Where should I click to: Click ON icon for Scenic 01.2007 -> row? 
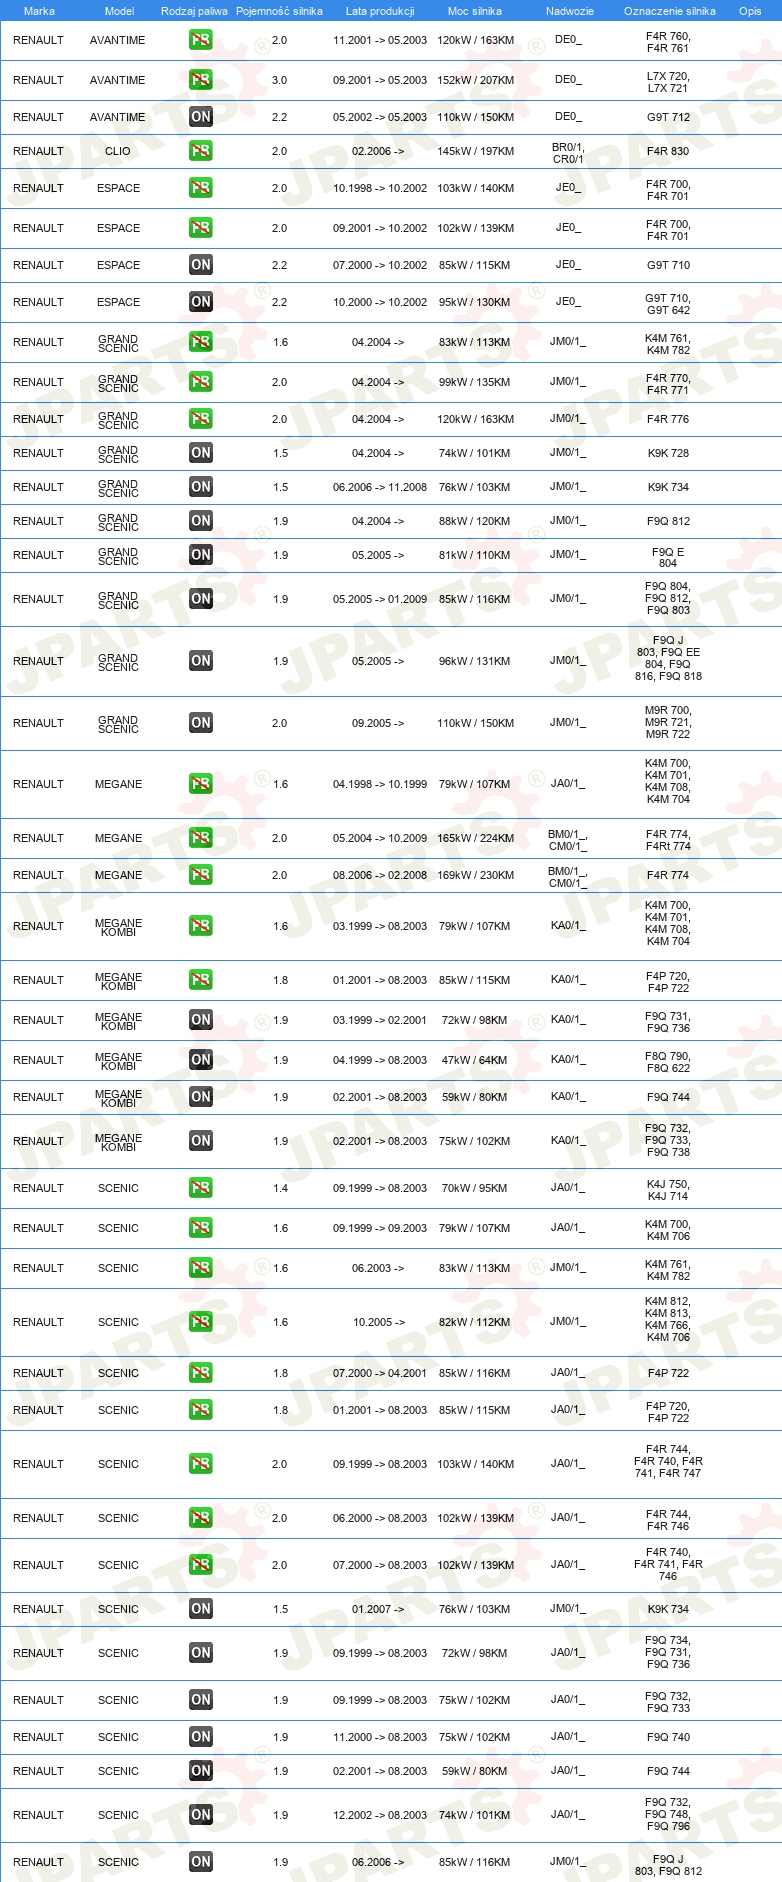tap(201, 1609)
